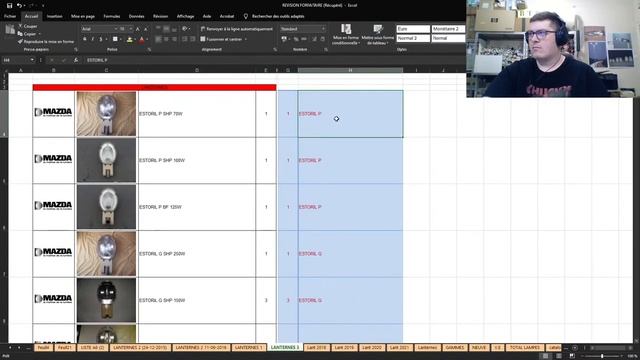This screenshot has height=360, width=640.
Task: Select cell ESTORIL G SHP 250W
Action: (197, 254)
